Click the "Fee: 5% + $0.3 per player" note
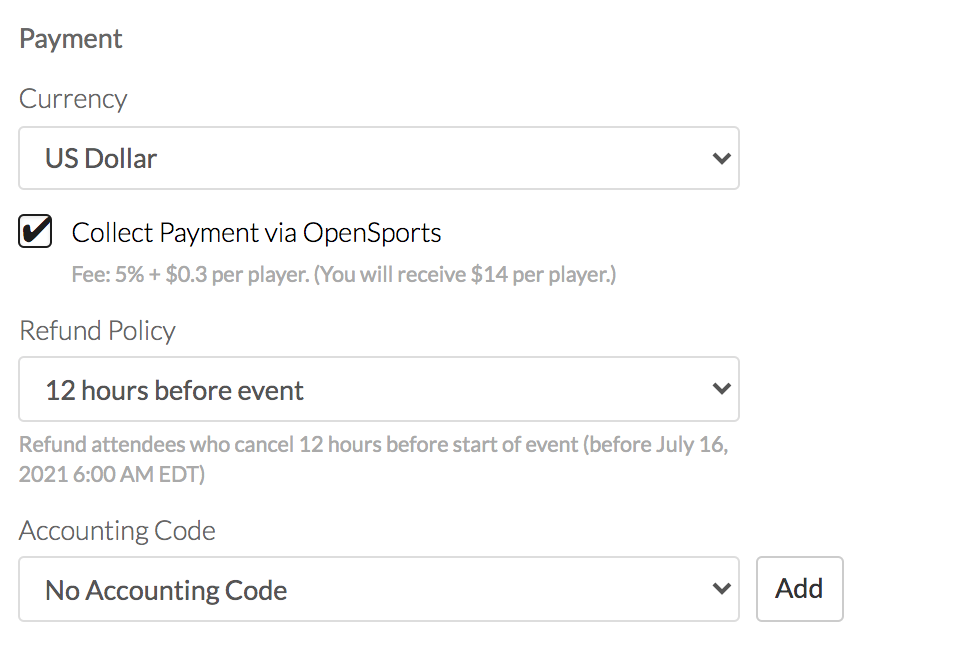Image resolution: width=972 pixels, height=650 pixels. point(190,274)
